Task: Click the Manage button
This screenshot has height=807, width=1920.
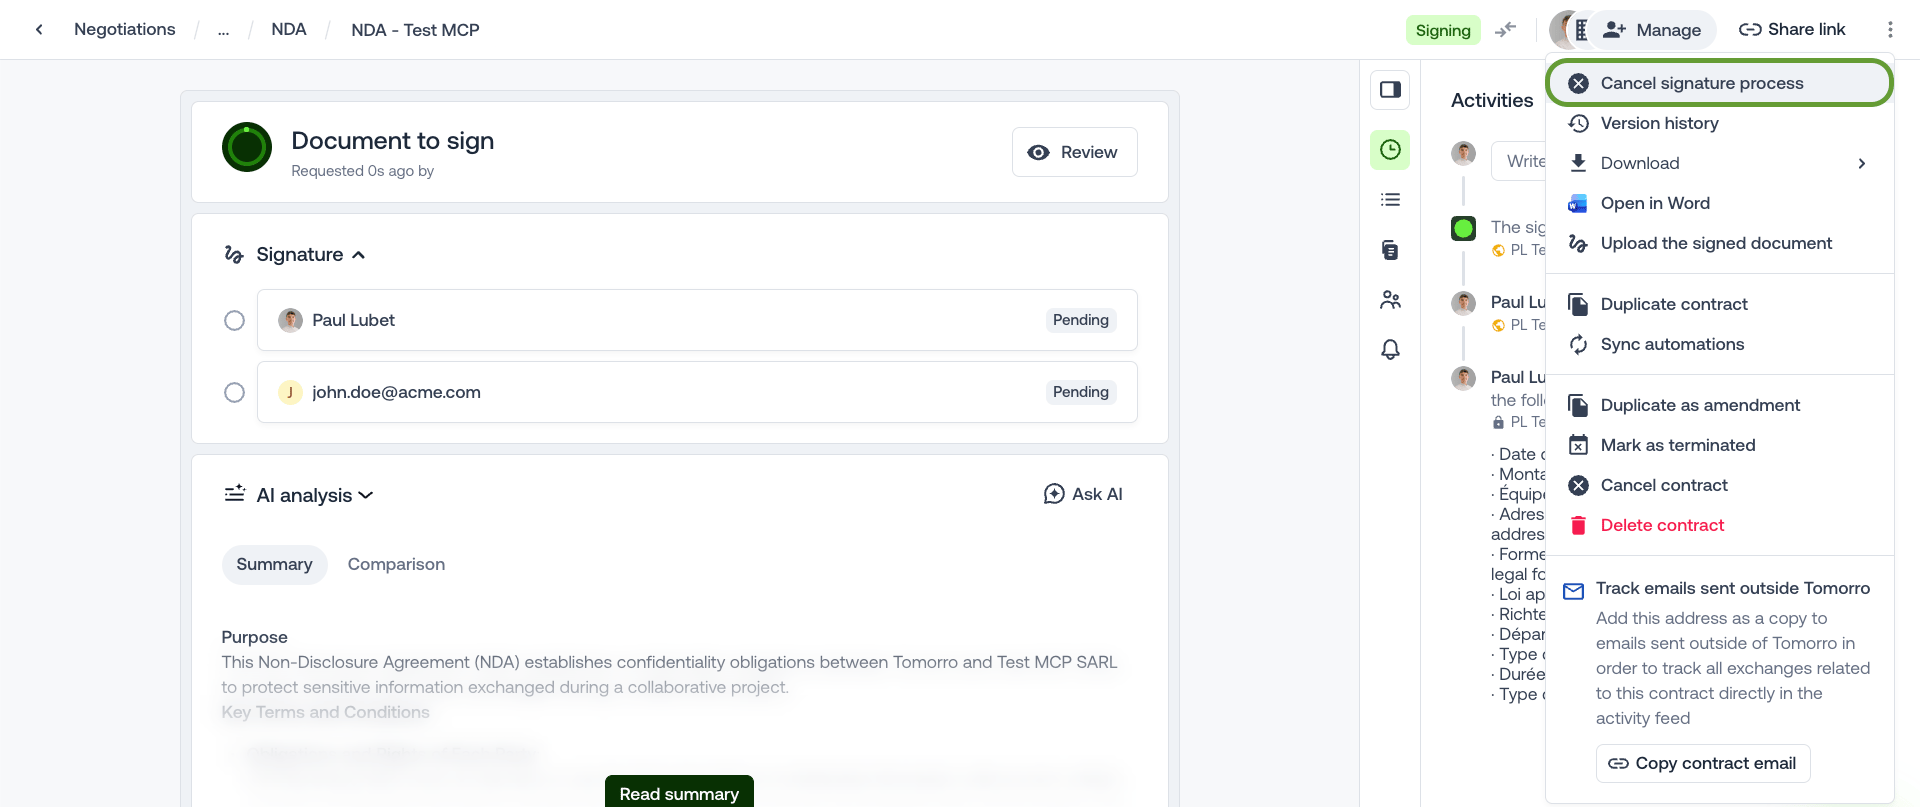Action: (x=1652, y=30)
